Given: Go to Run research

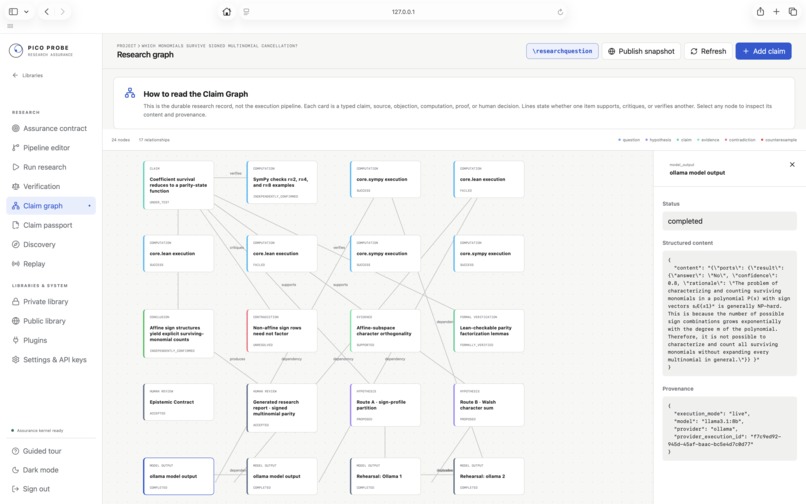Looking at the screenshot, I should coord(51,167).
